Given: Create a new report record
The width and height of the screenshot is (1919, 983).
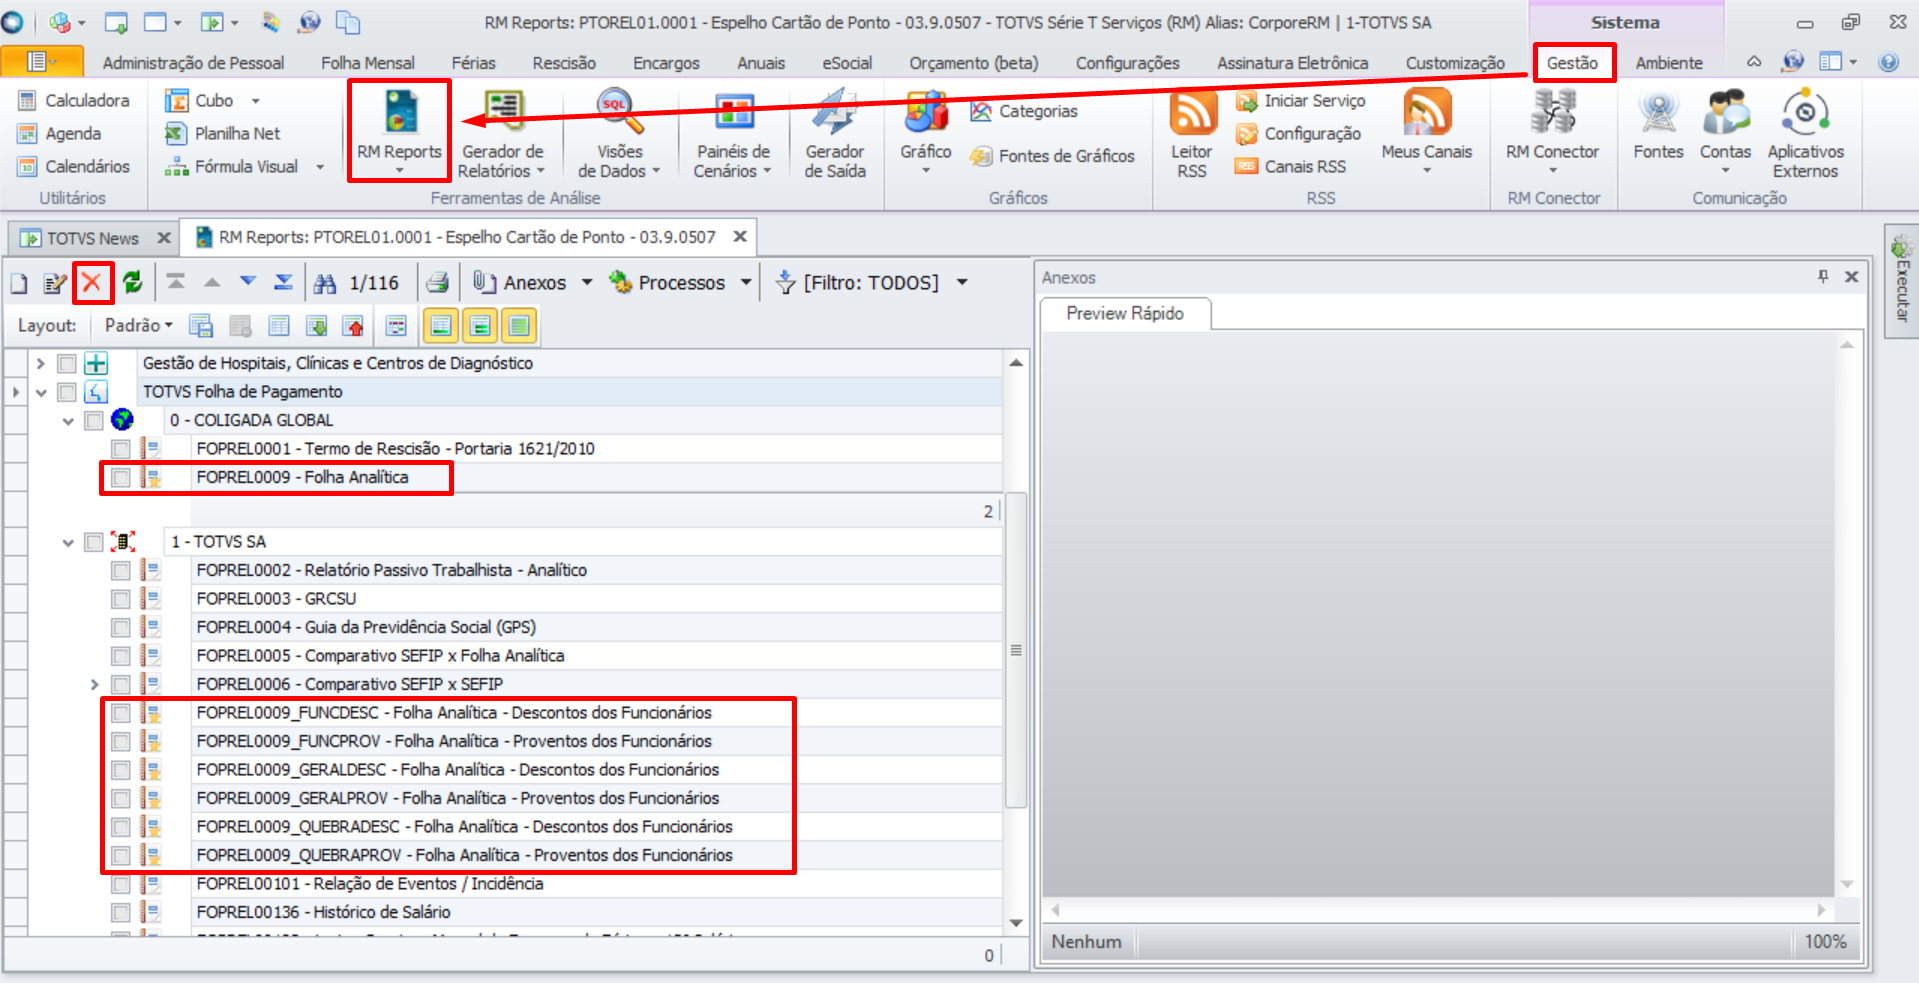Looking at the screenshot, I should click(x=19, y=283).
